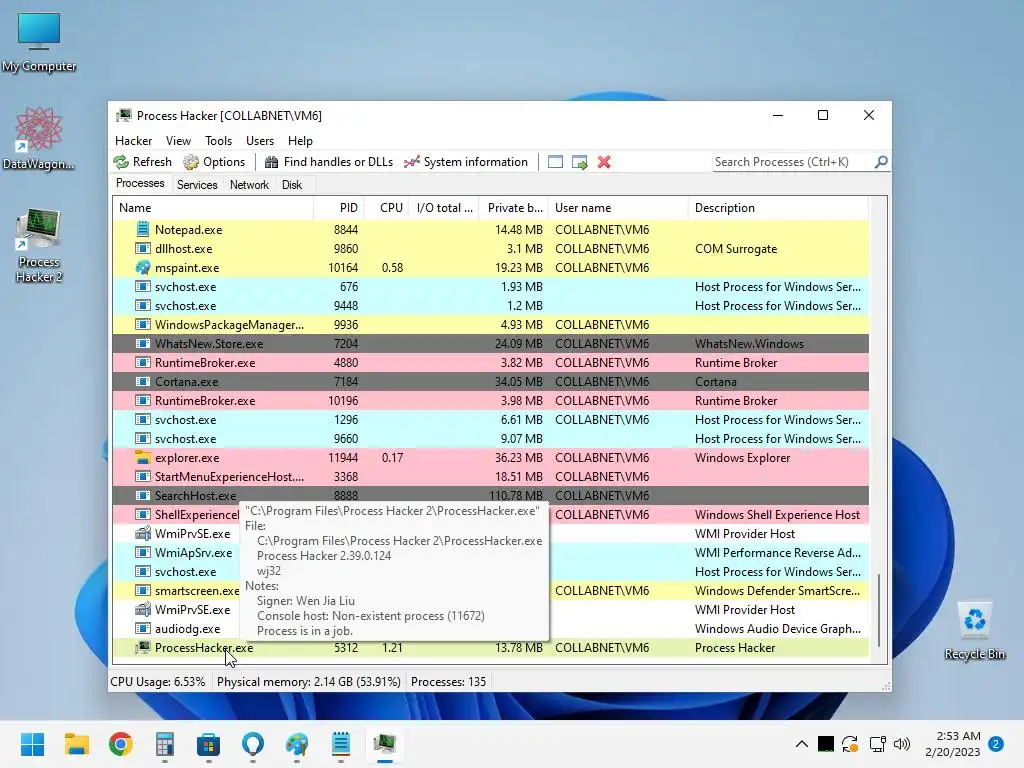Open the Recycle Bin desktop icon
This screenshot has width=1024, height=768.
click(x=974, y=631)
